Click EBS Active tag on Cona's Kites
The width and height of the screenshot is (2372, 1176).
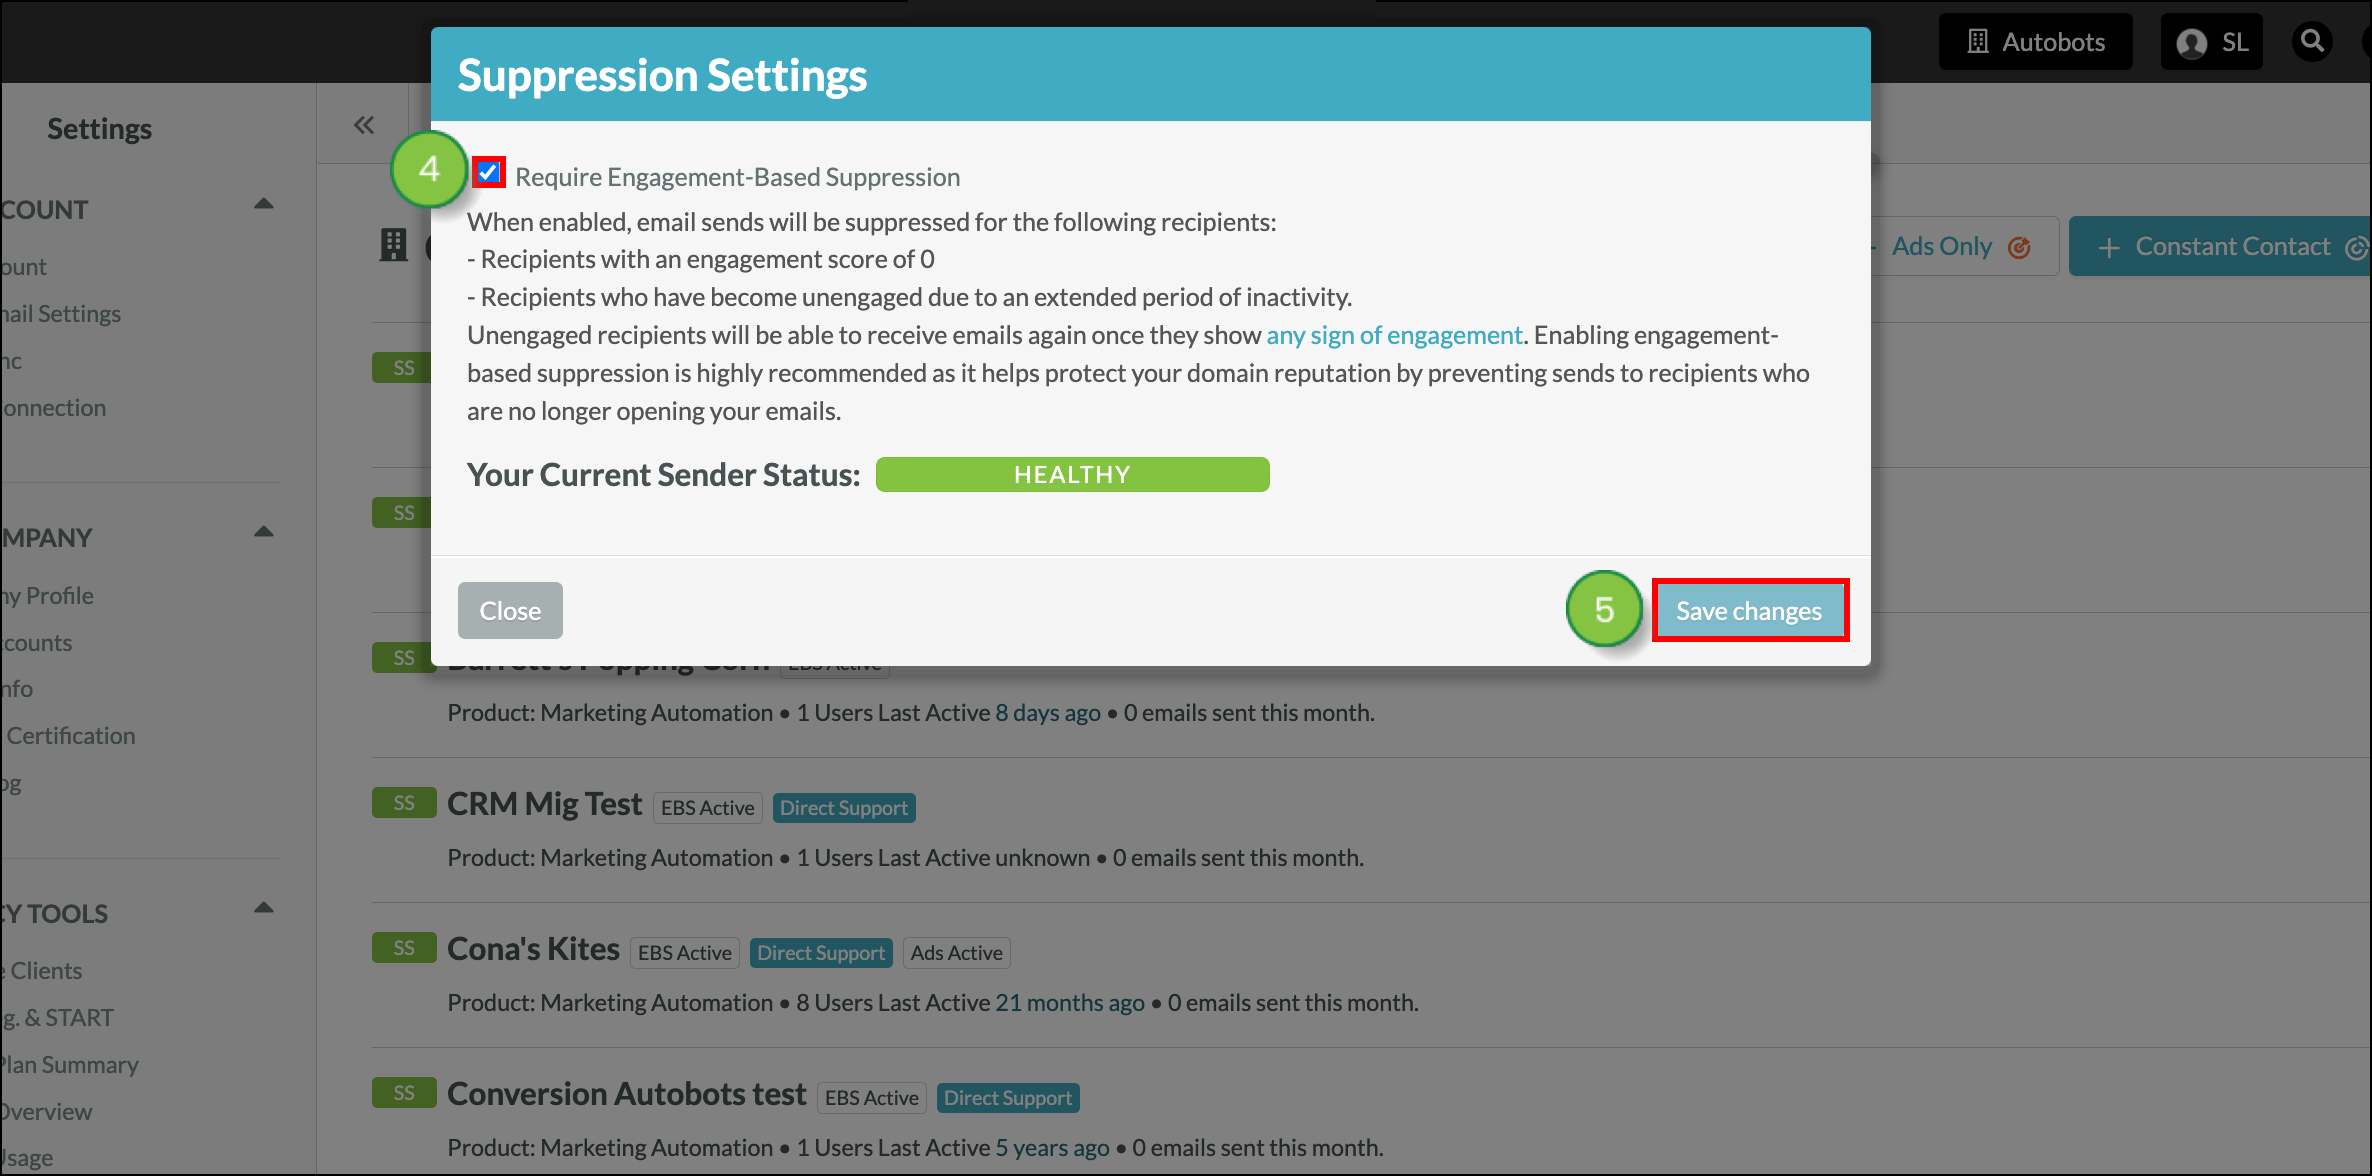[x=685, y=953]
